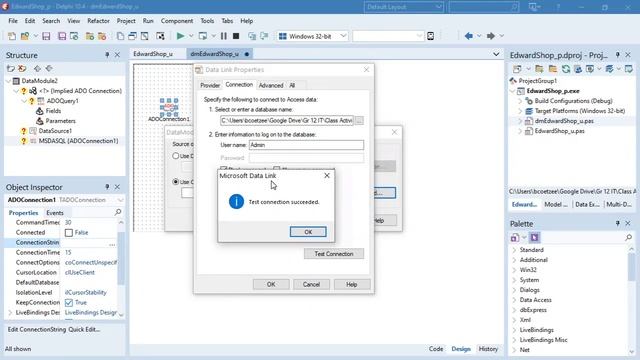Screen dimensions: 640x360
Task: Click Help in Data Link Properties
Action: (x=352, y=284)
